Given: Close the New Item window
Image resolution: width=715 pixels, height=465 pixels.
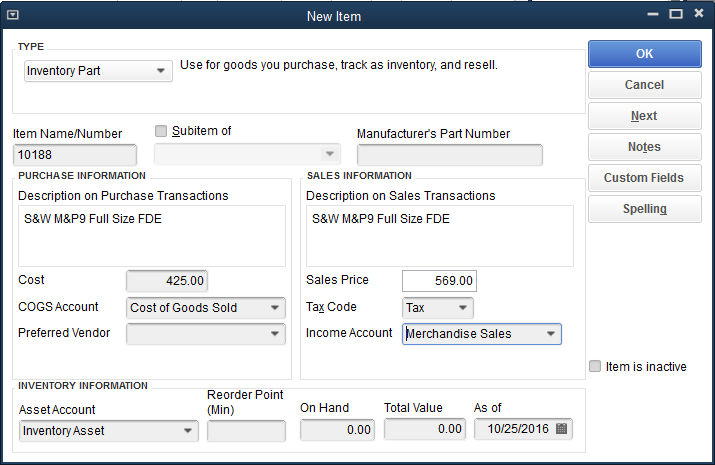Looking at the screenshot, I should [699, 13].
